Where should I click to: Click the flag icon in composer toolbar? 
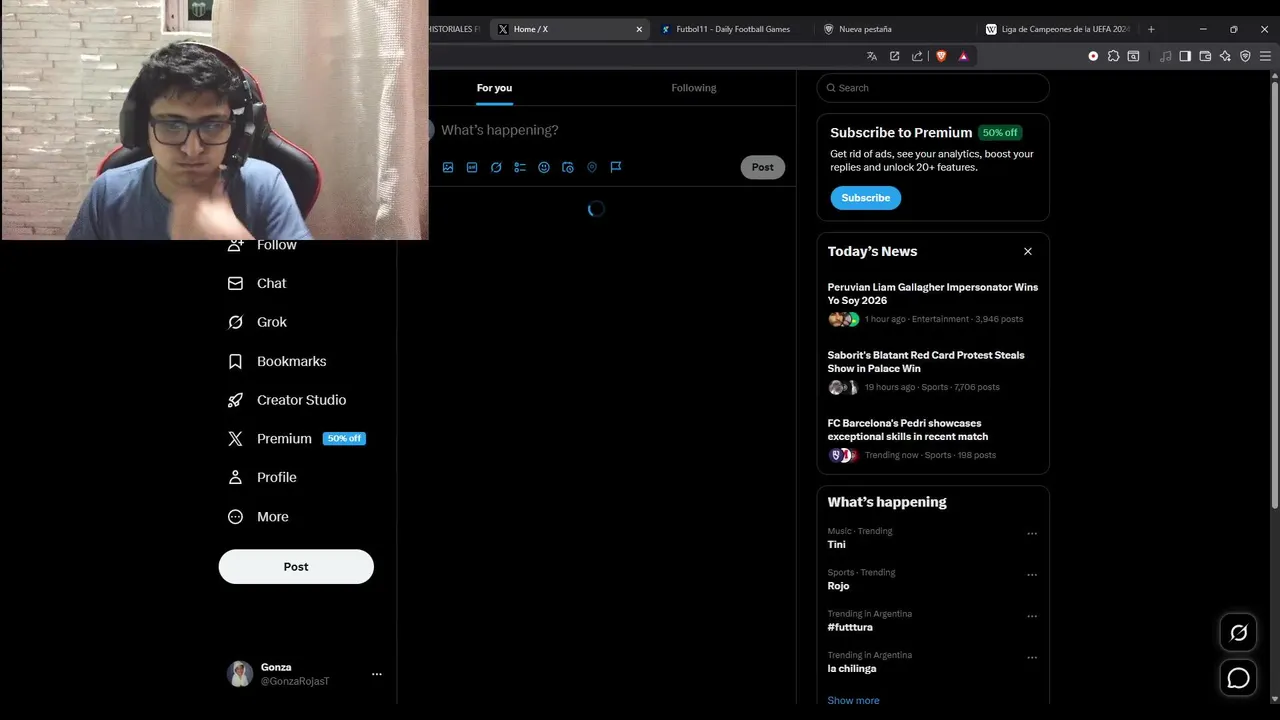click(616, 167)
